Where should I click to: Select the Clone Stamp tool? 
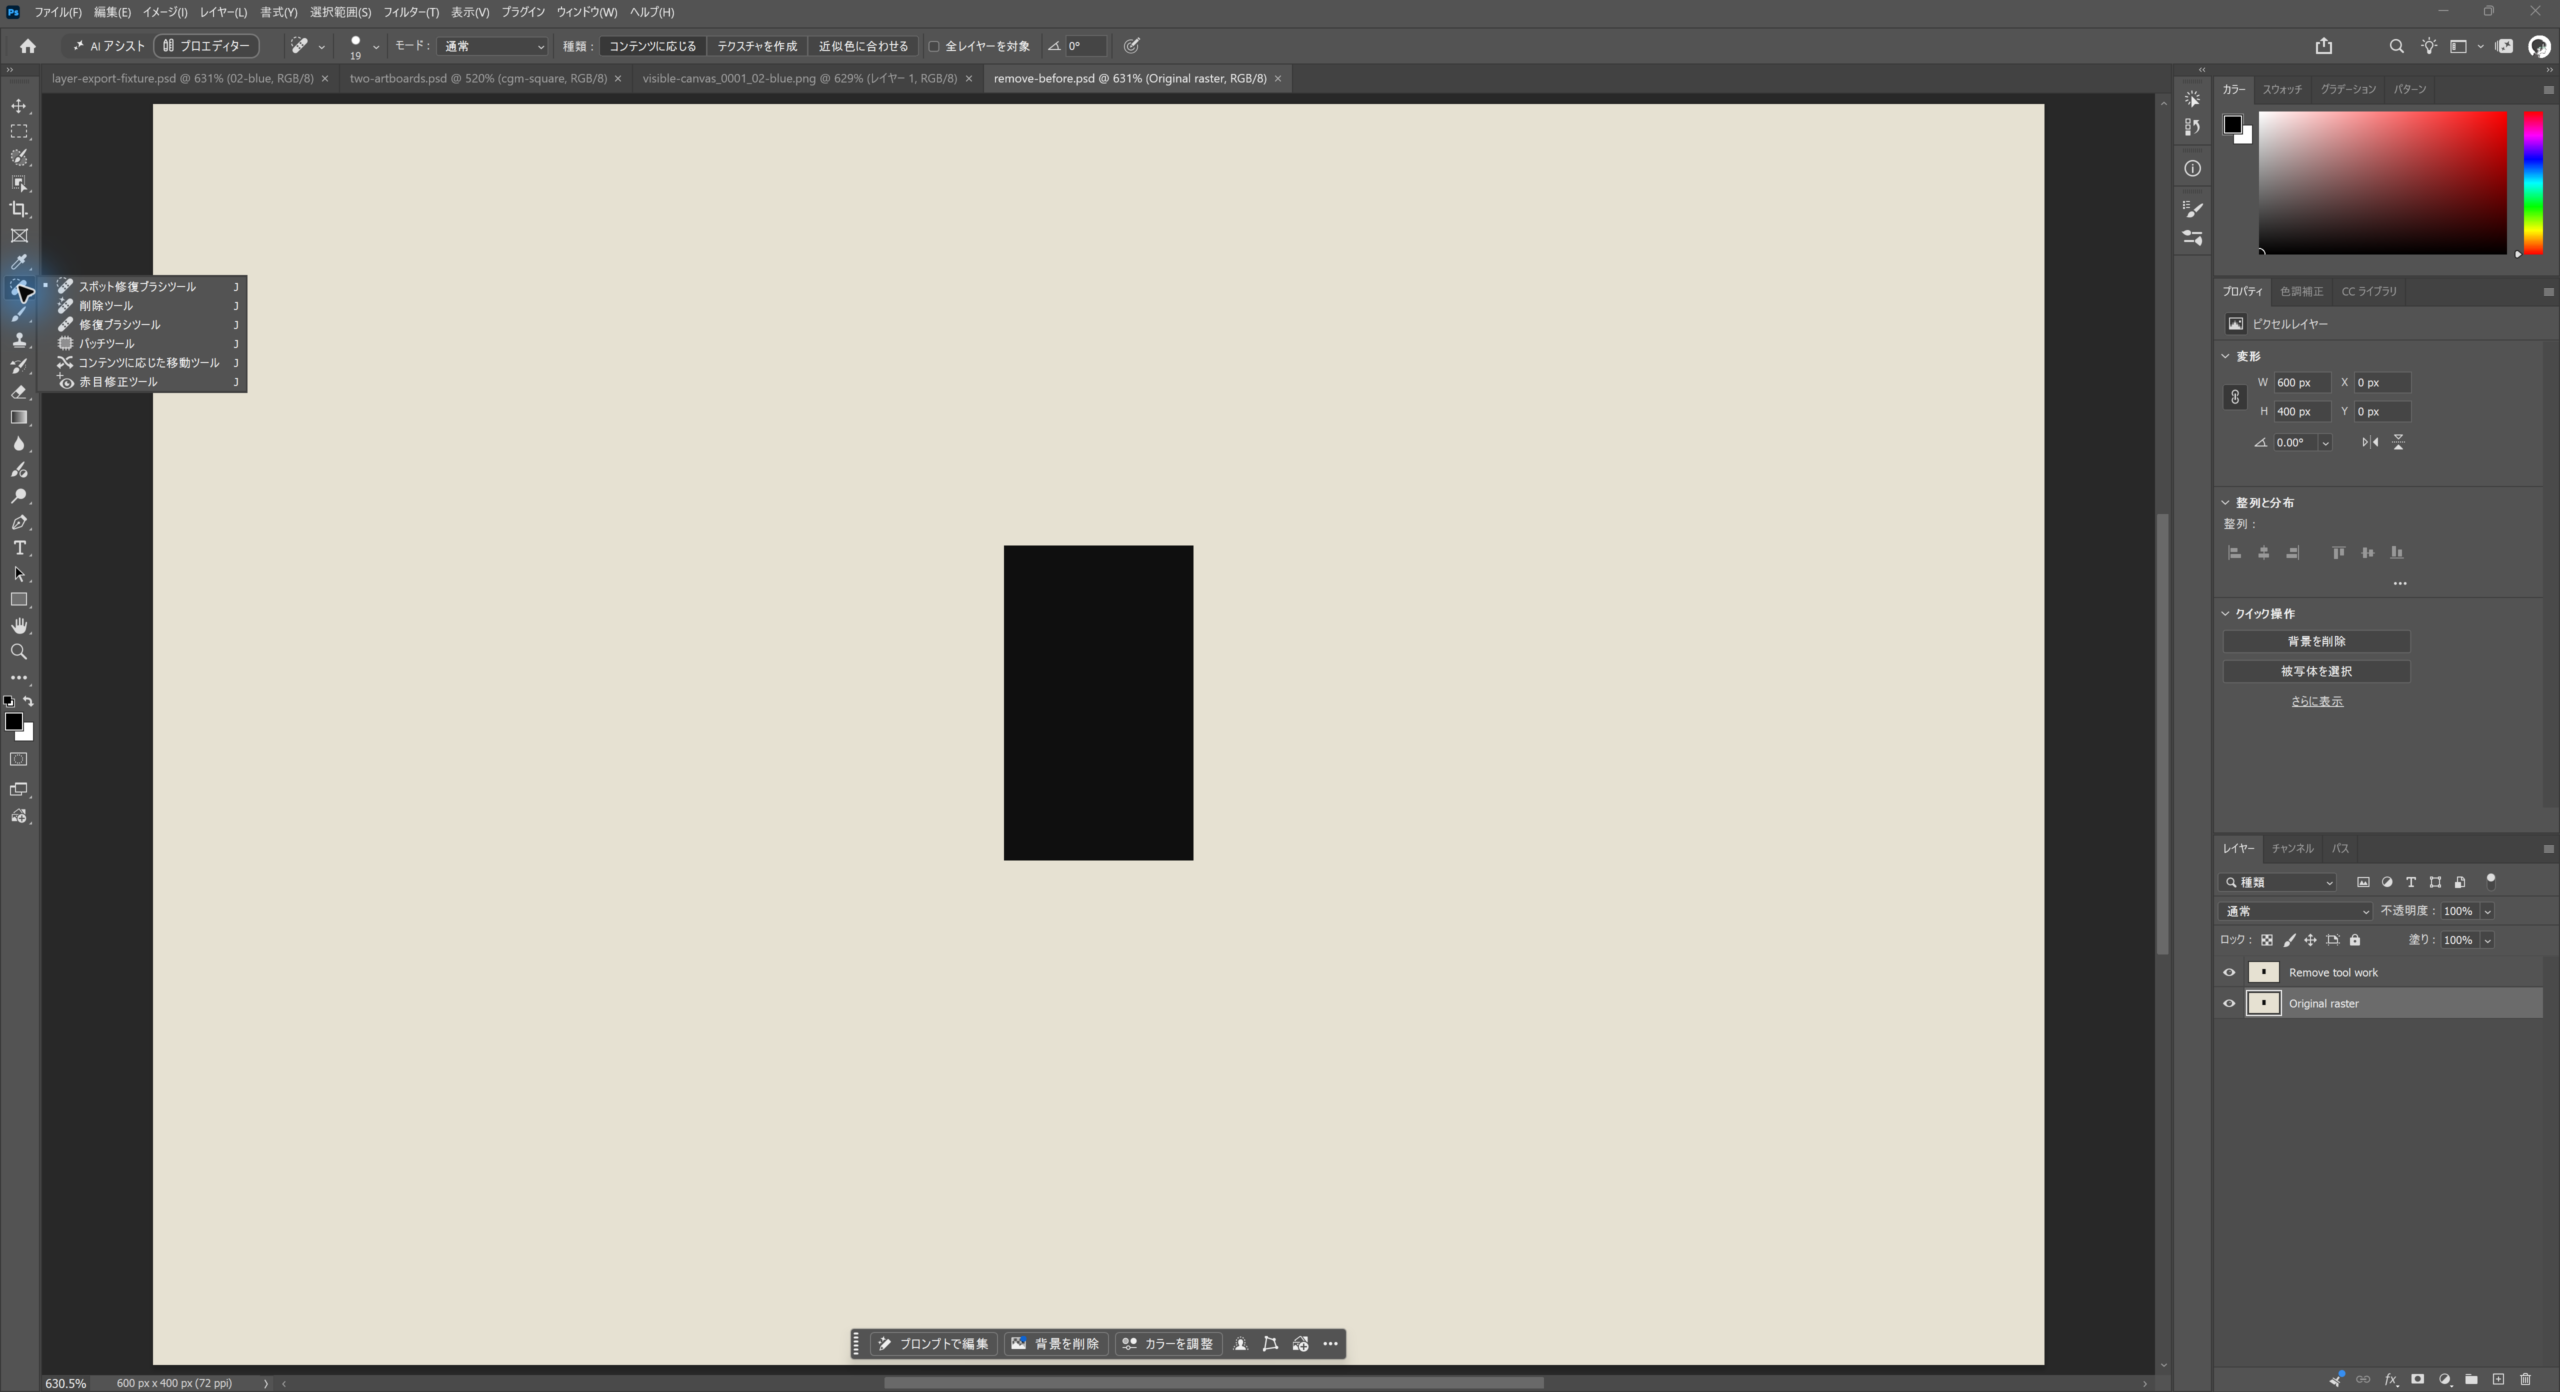click(x=19, y=340)
